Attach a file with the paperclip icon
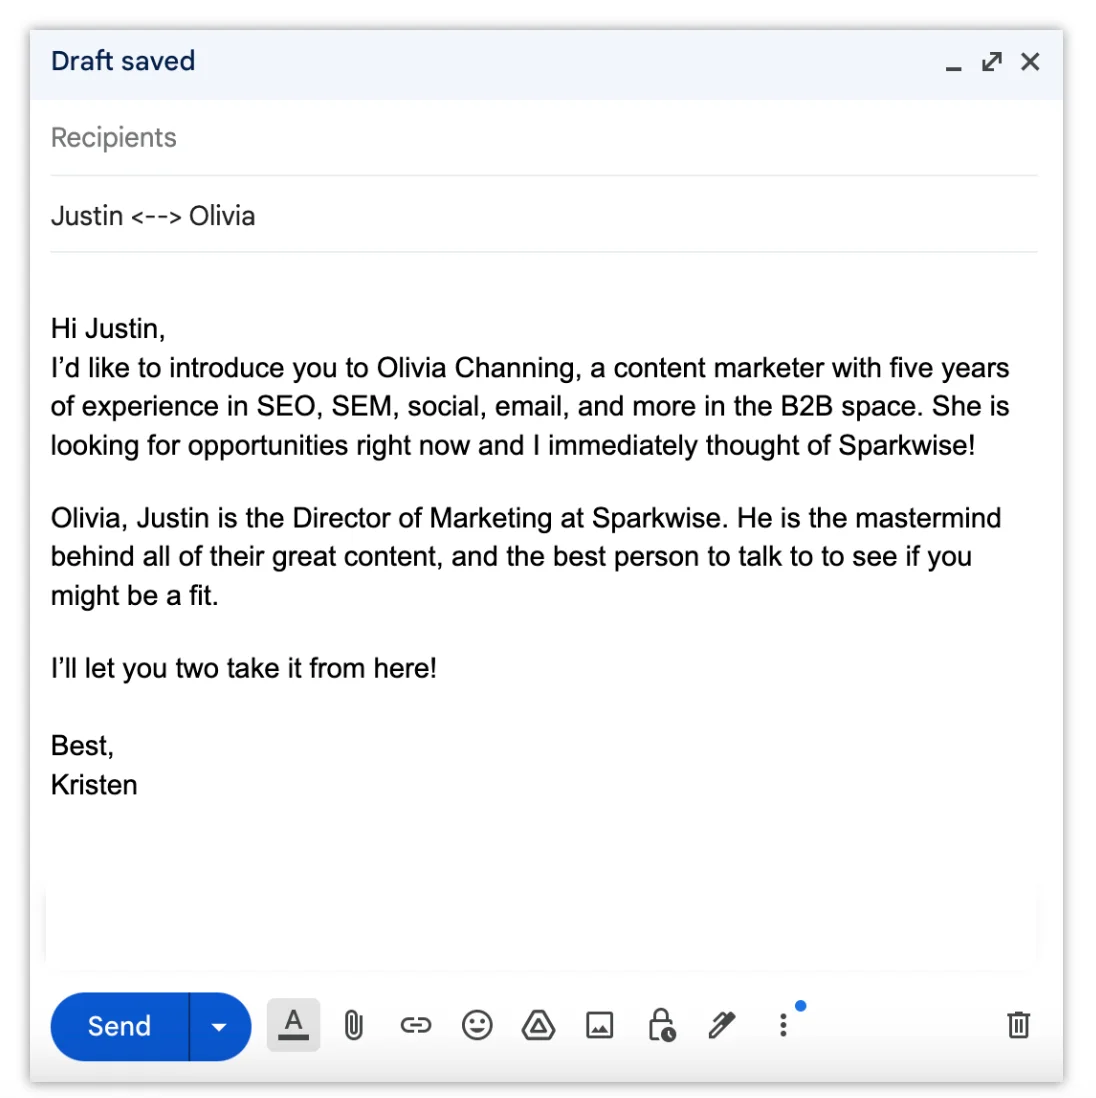The image size is (1096, 1098). [352, 1025]
